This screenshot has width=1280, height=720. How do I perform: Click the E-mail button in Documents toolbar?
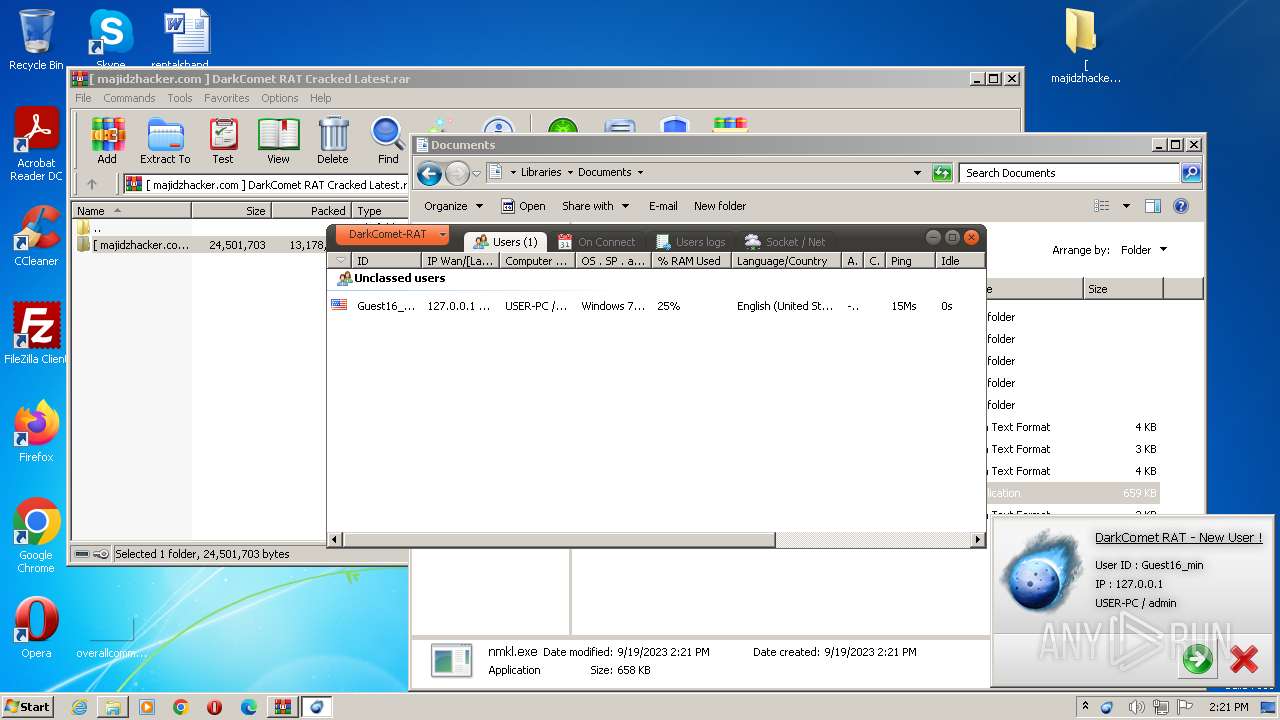663,206
